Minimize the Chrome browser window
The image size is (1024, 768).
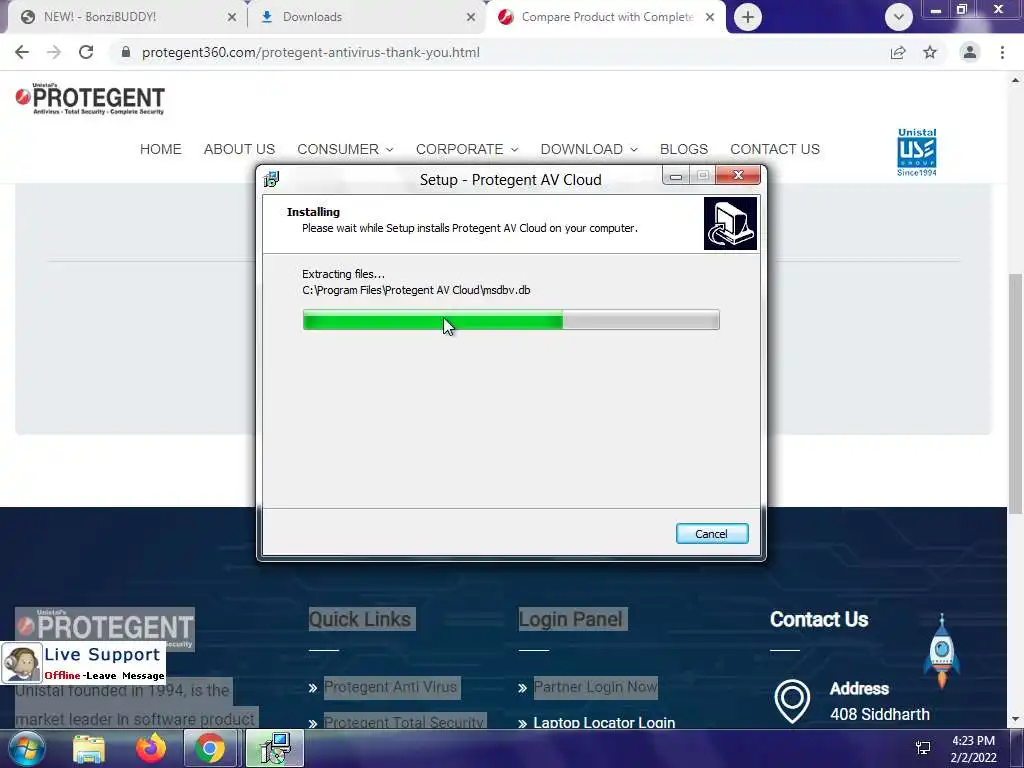[x=936, y=10]
